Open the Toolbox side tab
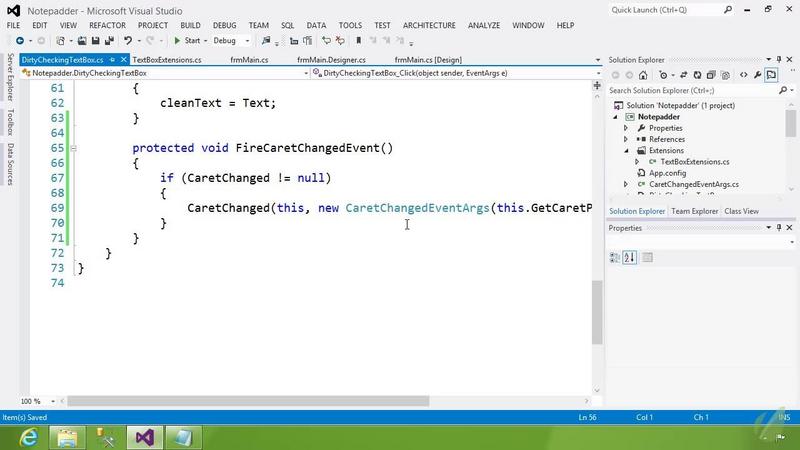Viewport: 800px width, 450px height. pyautogui.click(x=10, y=122)
